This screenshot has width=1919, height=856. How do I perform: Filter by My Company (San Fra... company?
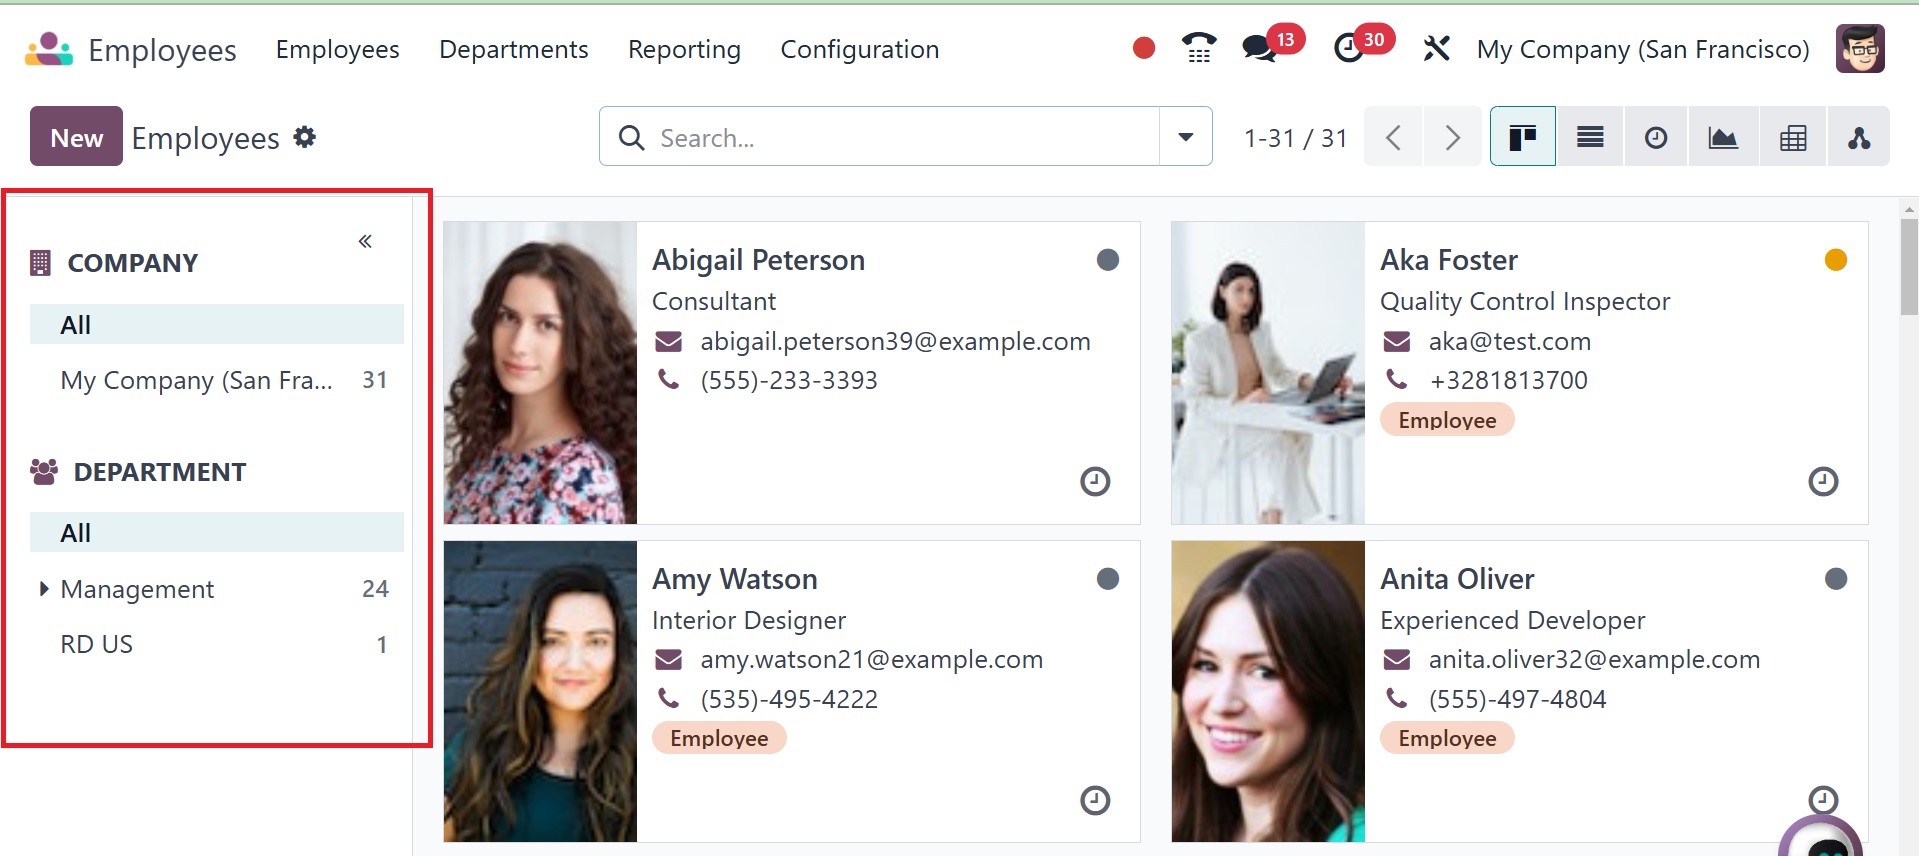(217, 380)
